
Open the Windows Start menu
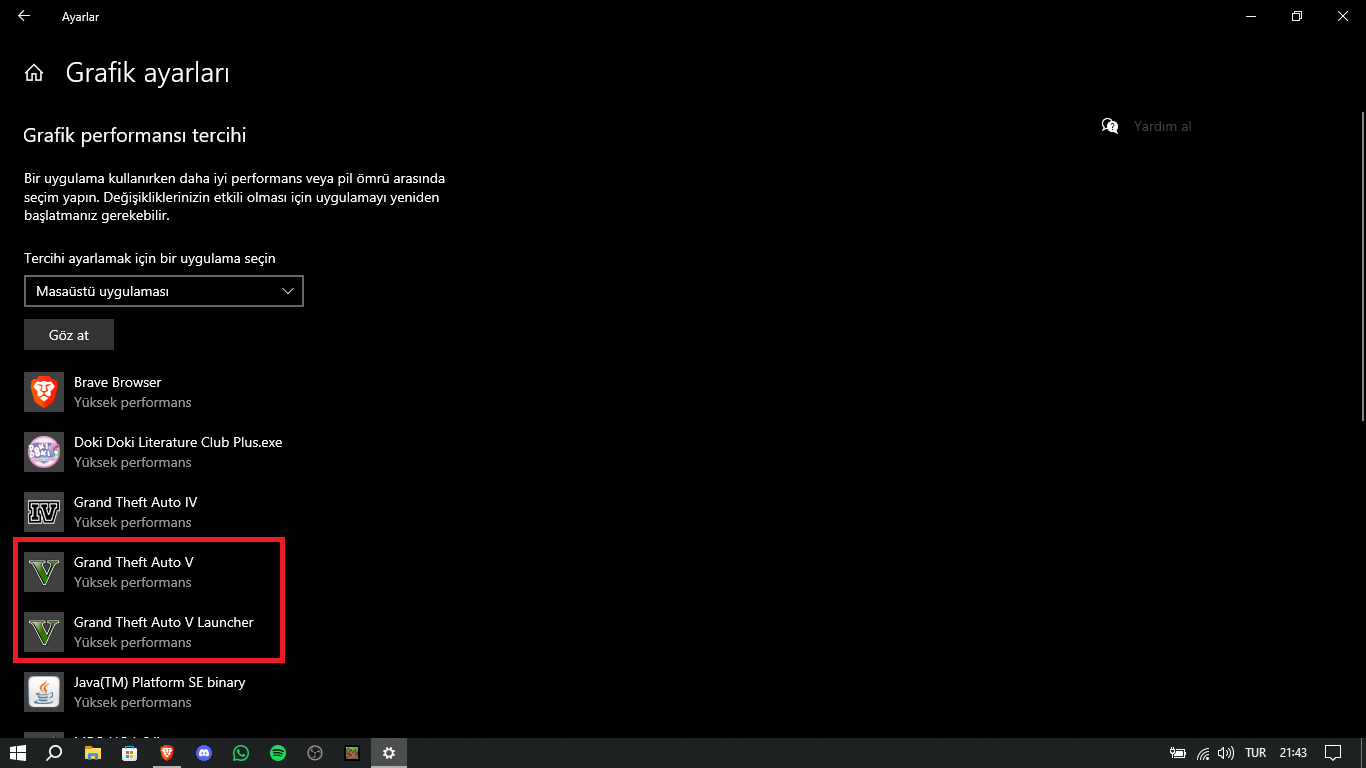click(x=18, y=753)
